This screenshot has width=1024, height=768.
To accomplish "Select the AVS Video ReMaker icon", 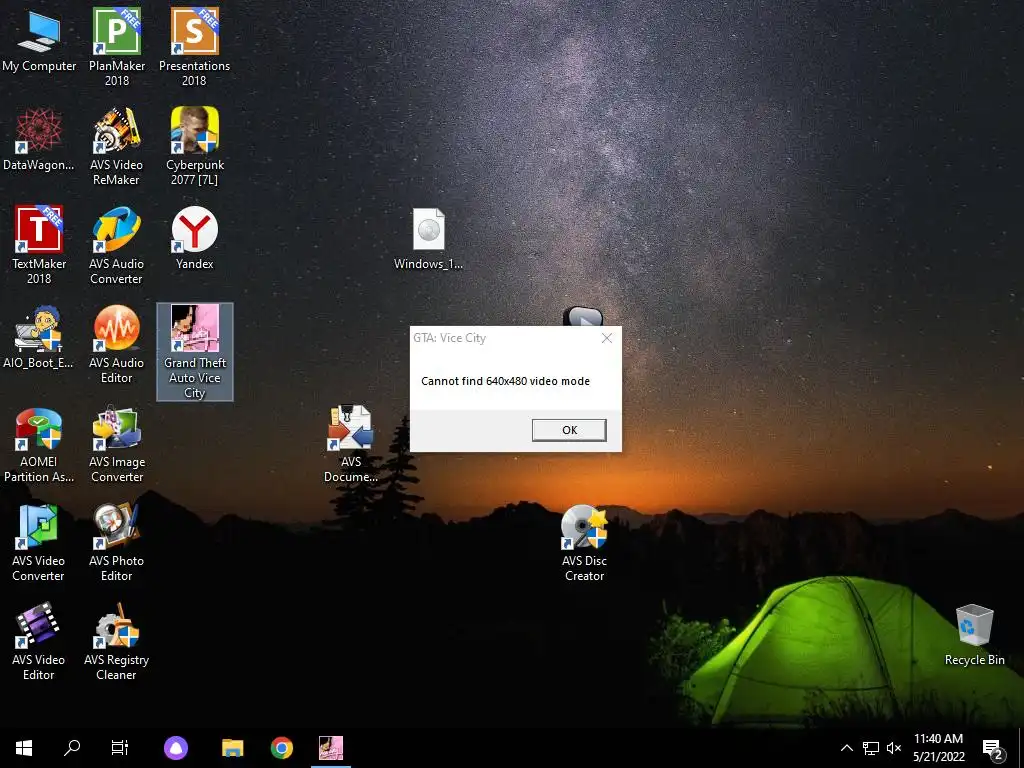I will point(116,146).
